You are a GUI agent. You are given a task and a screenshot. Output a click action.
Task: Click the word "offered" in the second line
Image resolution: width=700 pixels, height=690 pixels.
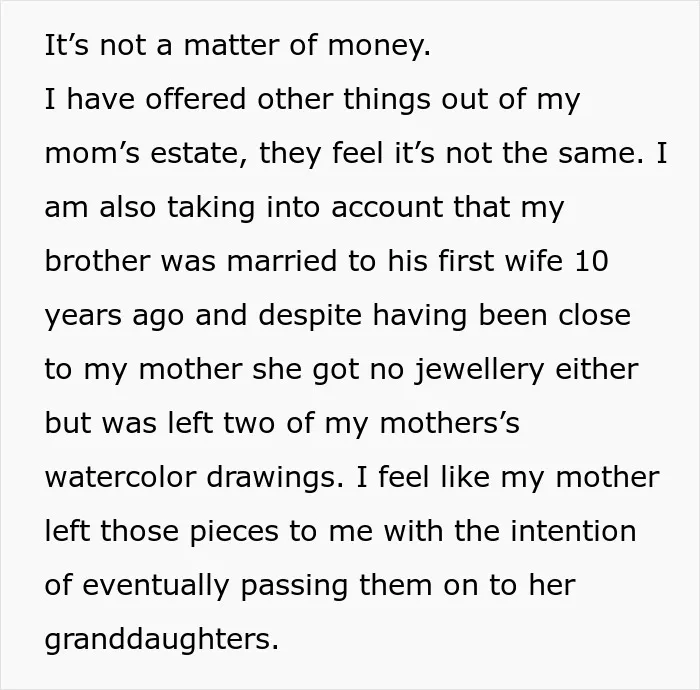point(195,98)
